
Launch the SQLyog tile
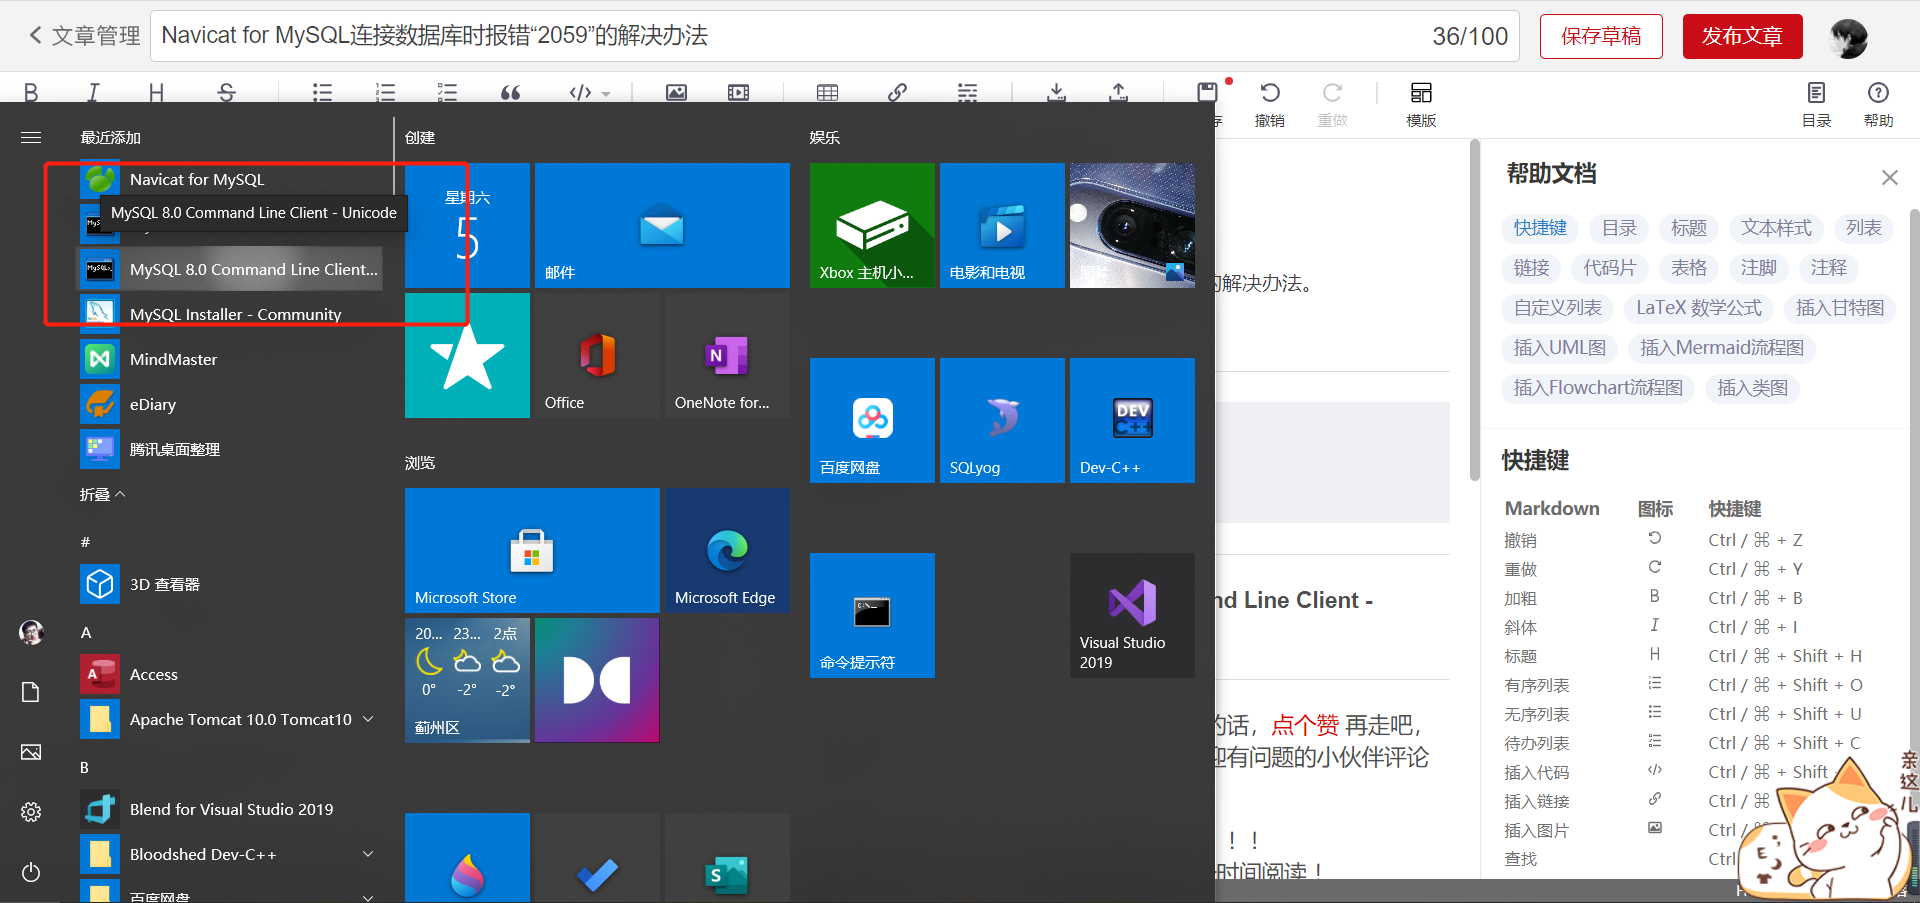(x=1002, y=420)
